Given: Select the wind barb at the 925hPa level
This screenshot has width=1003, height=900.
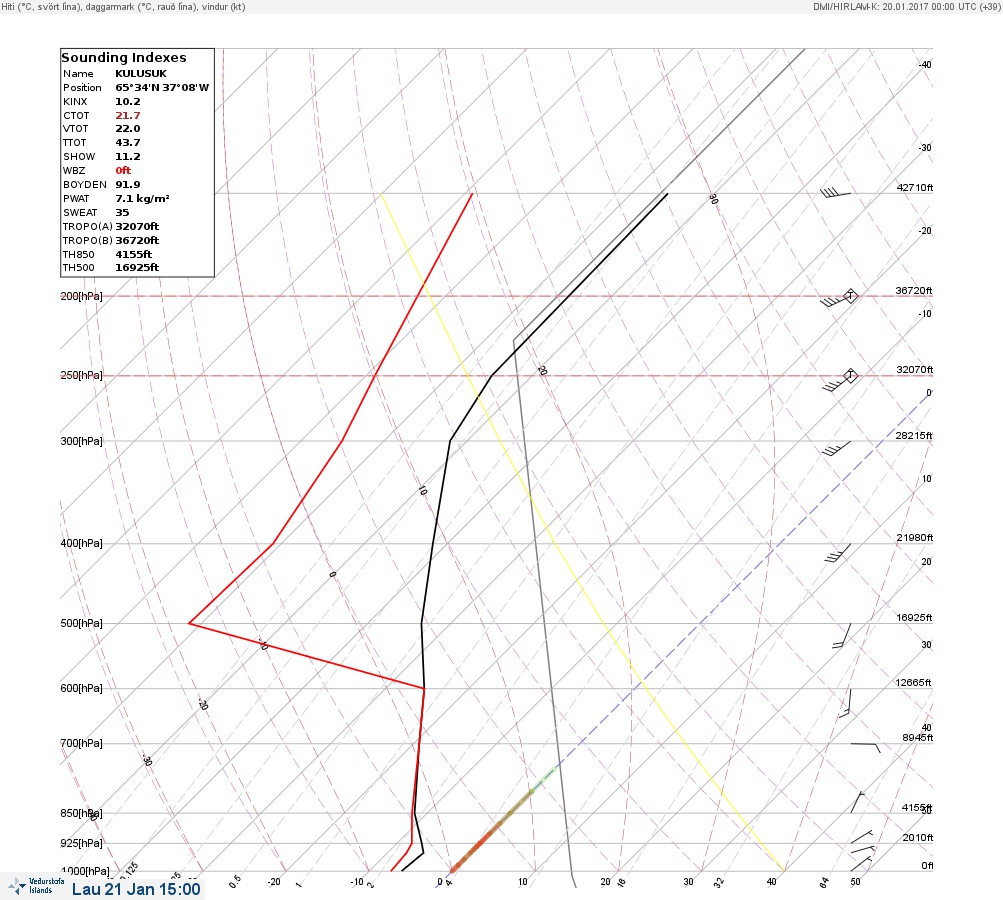Looking at the screenshot, I should click(x=861, y=837).
